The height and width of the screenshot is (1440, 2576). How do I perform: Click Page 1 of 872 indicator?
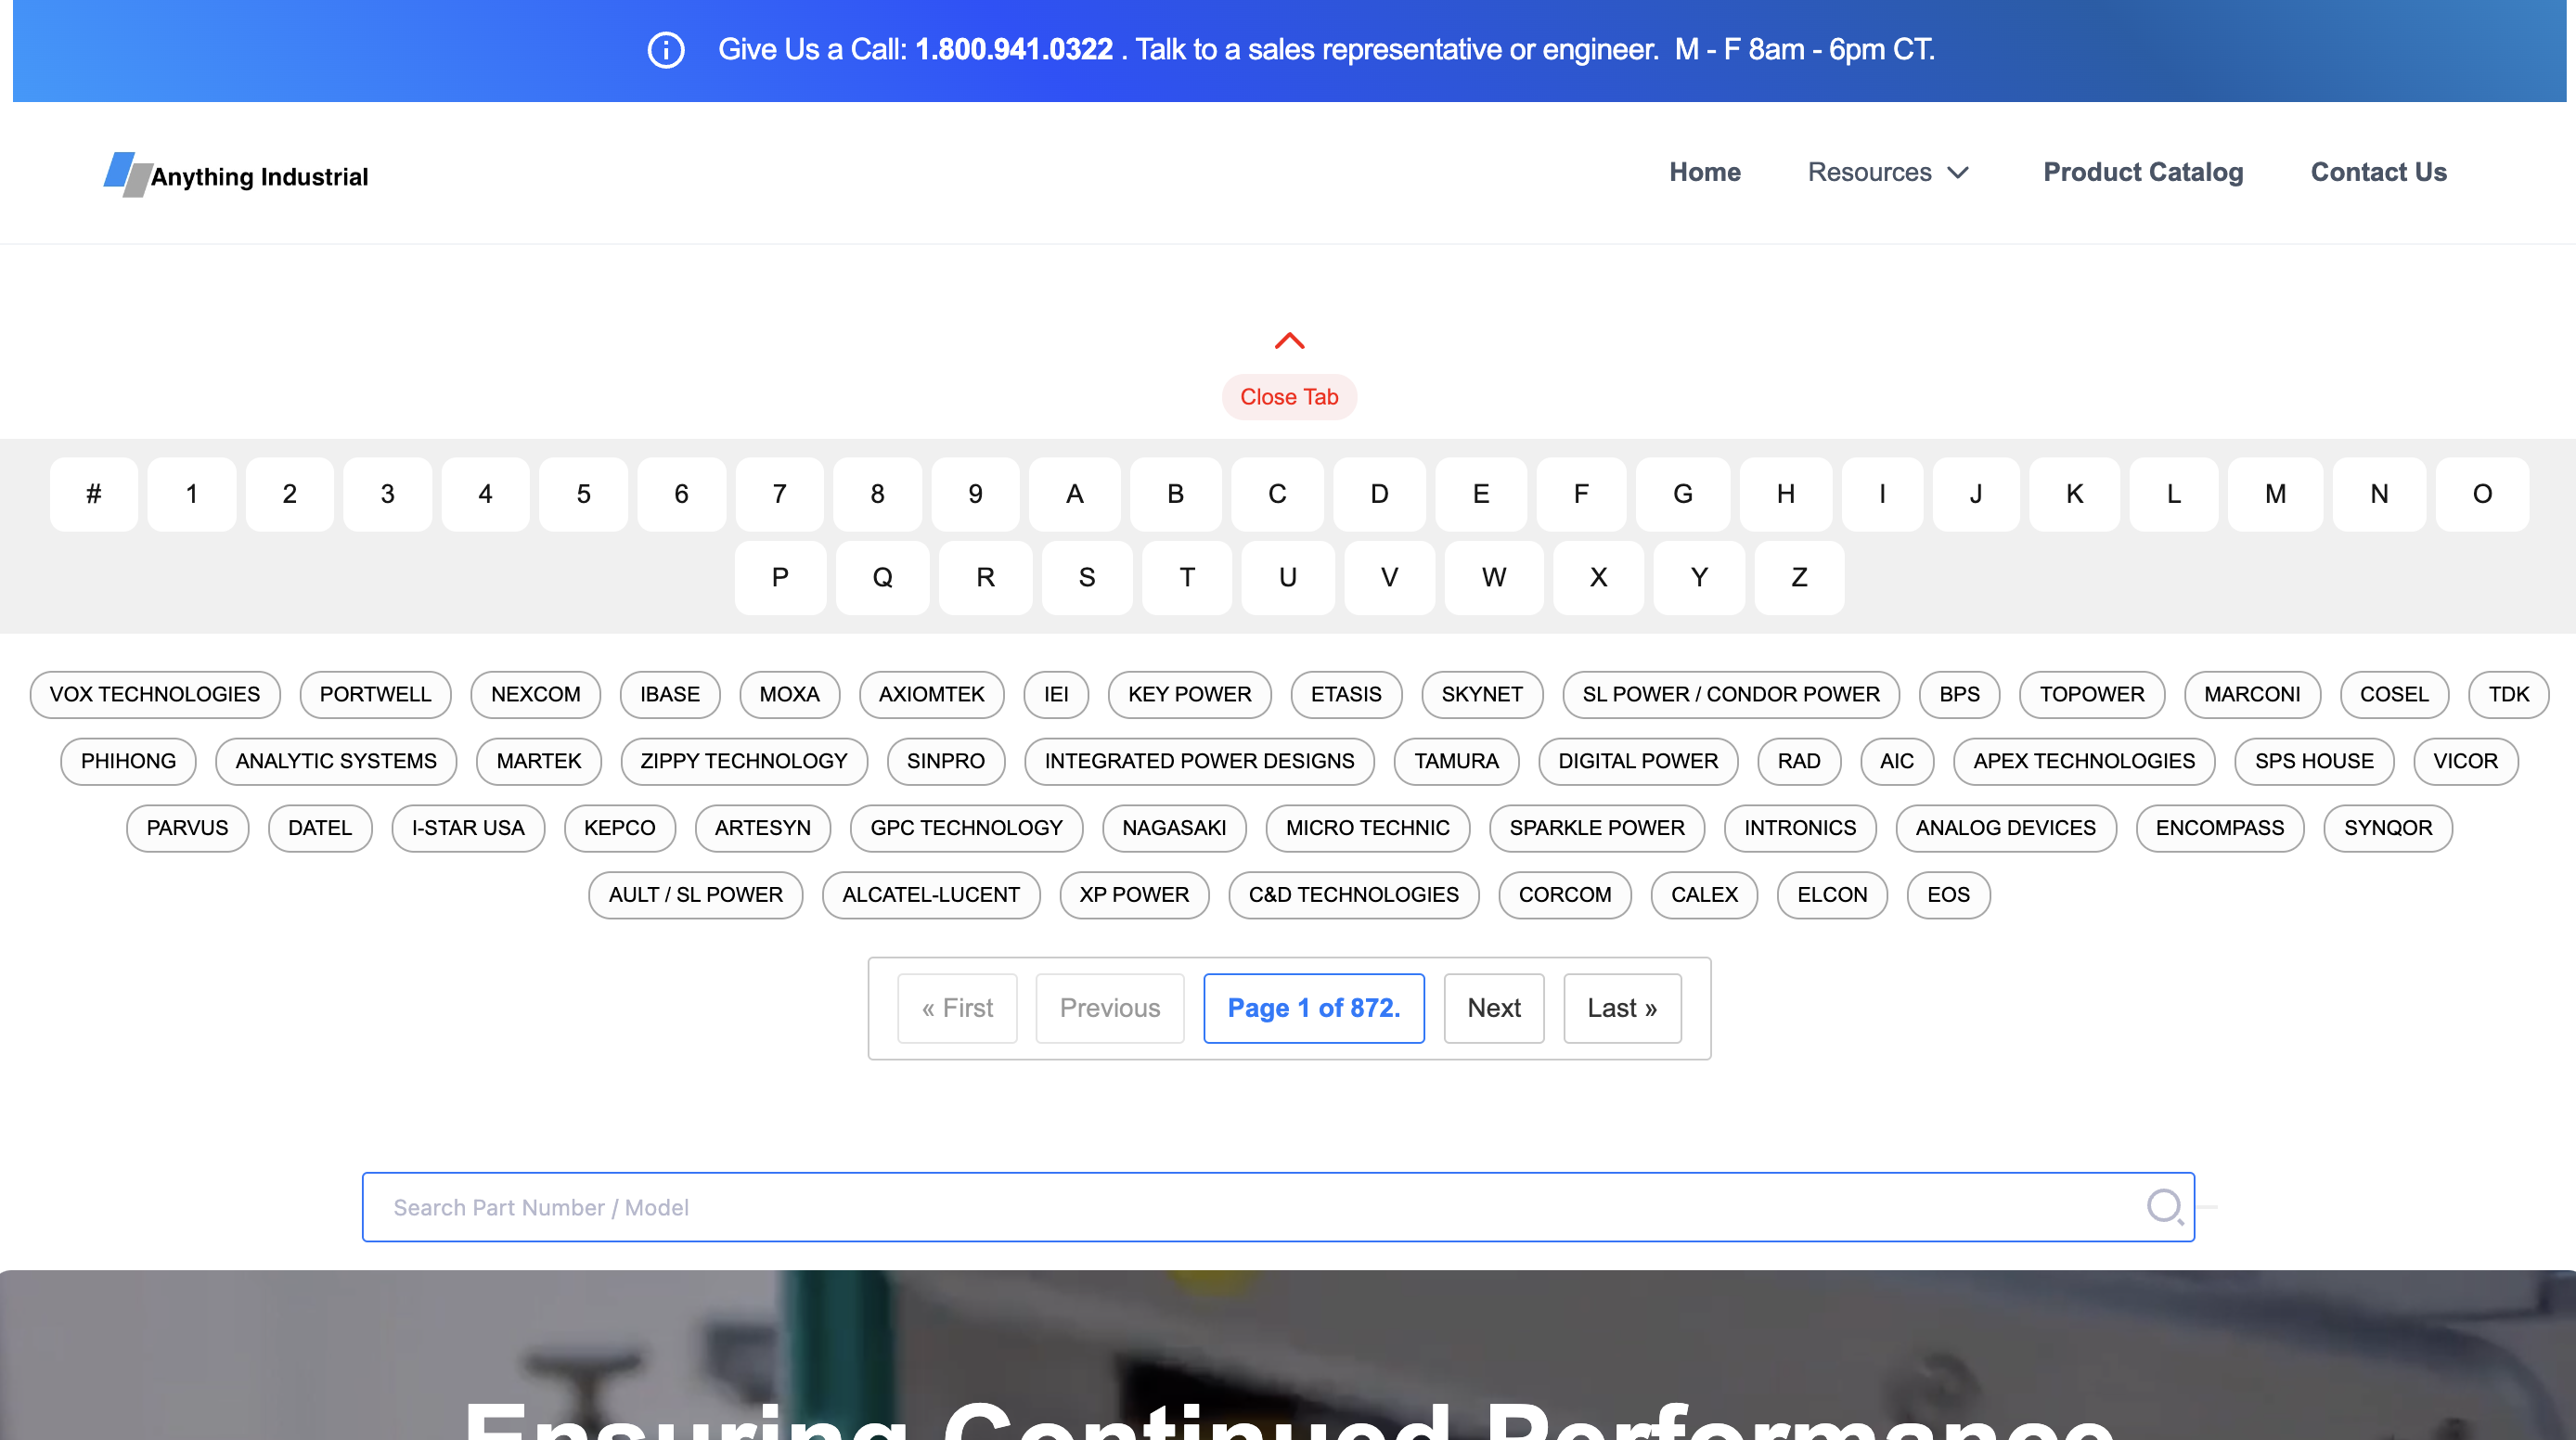coord(1313,1008)
